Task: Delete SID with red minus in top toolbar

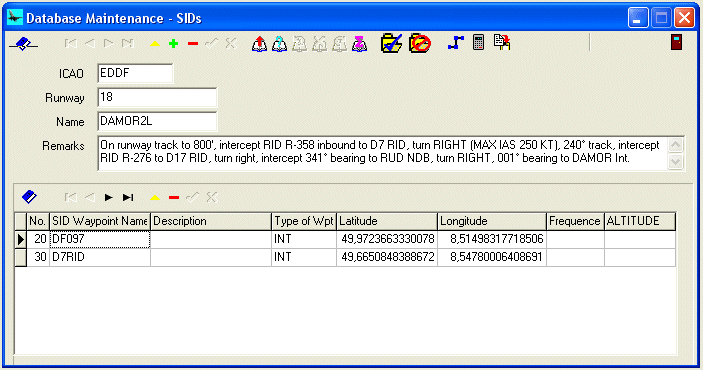Action: click(x=193, y=44)
